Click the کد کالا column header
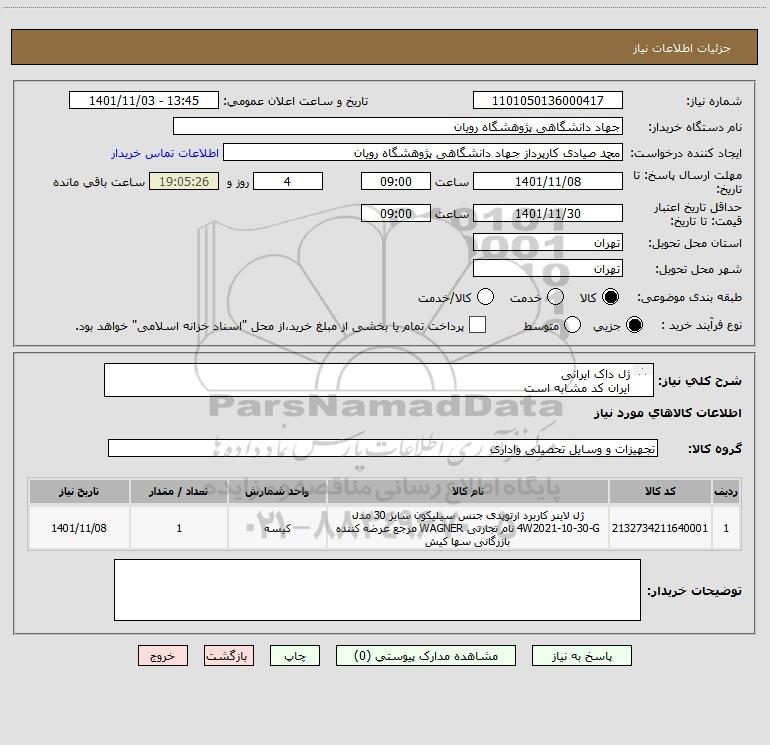This screenshot has width=770, height=745. pyautogui.click(x=660, y=492)
